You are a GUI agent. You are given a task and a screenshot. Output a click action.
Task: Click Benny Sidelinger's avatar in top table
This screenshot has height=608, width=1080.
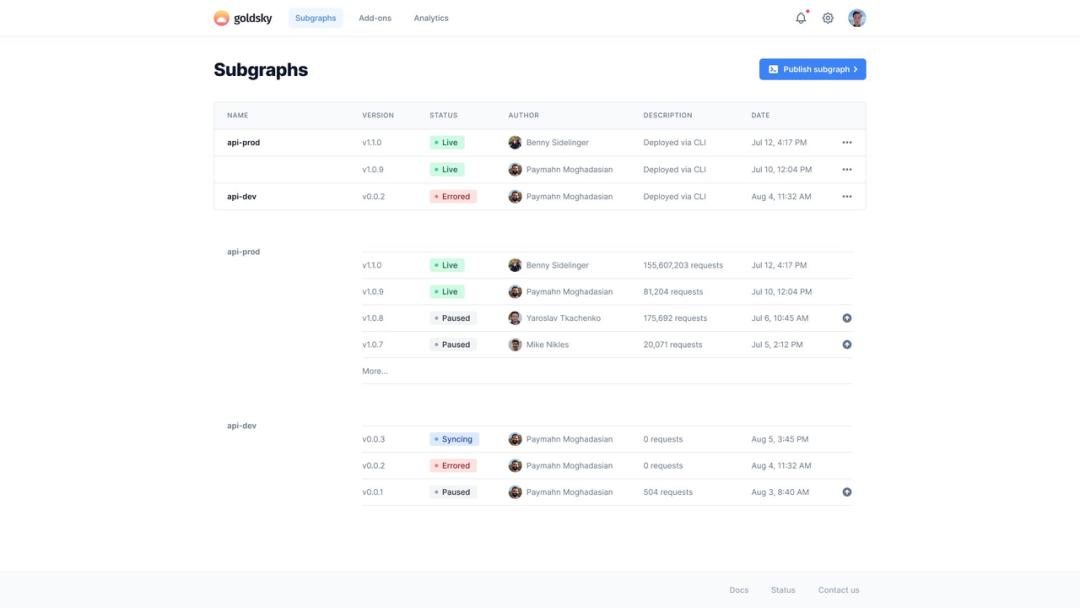tap(515, 143)
